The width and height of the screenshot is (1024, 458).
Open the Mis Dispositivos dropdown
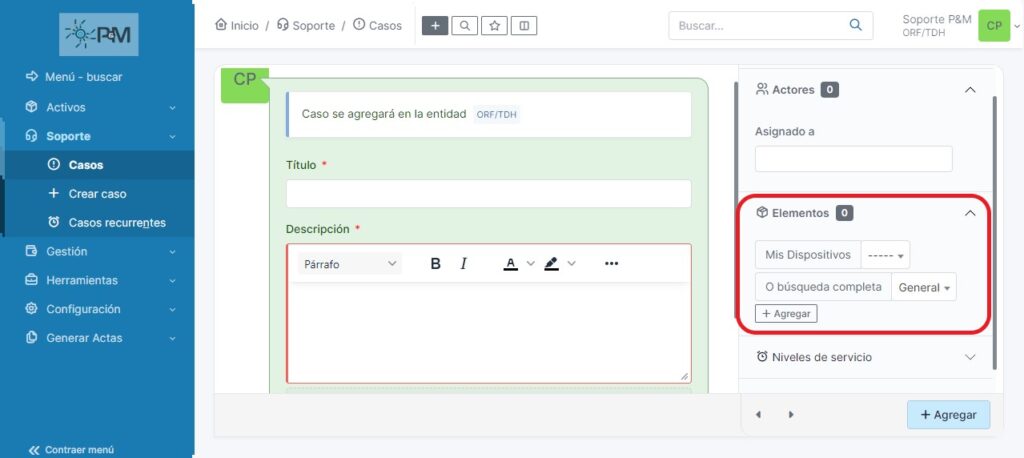(x=885, y=255)
